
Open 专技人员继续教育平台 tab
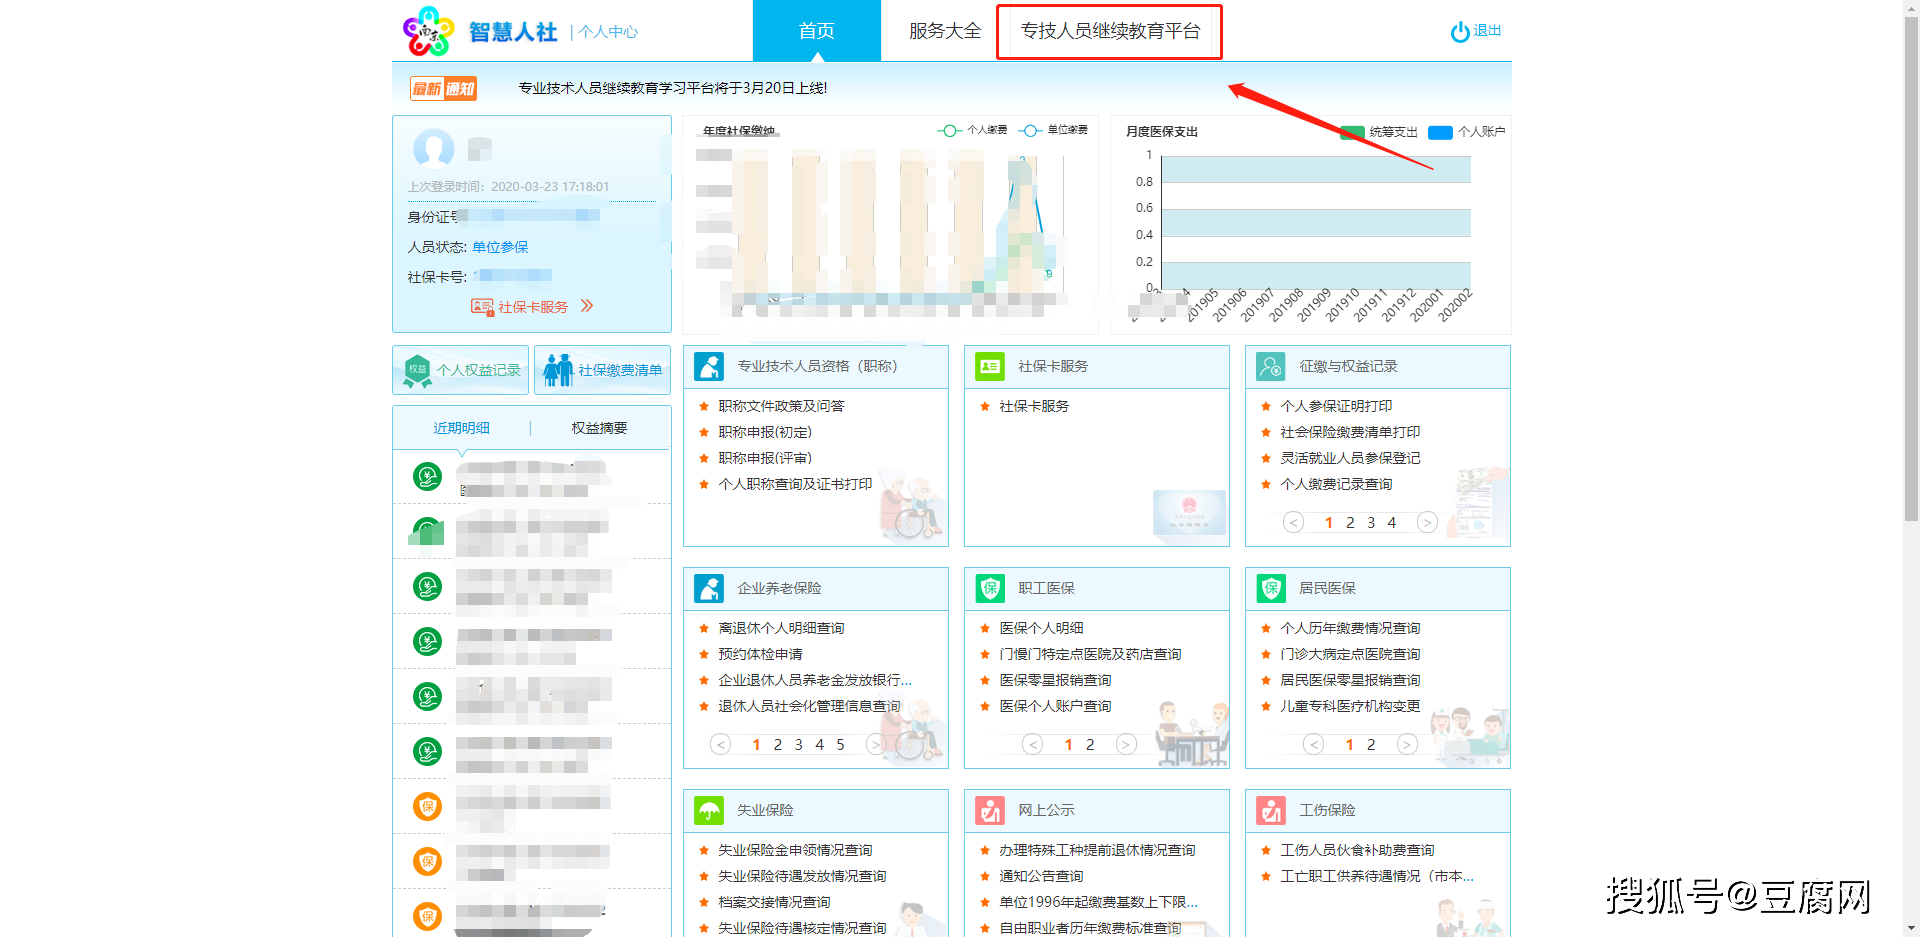point(1110,31)
